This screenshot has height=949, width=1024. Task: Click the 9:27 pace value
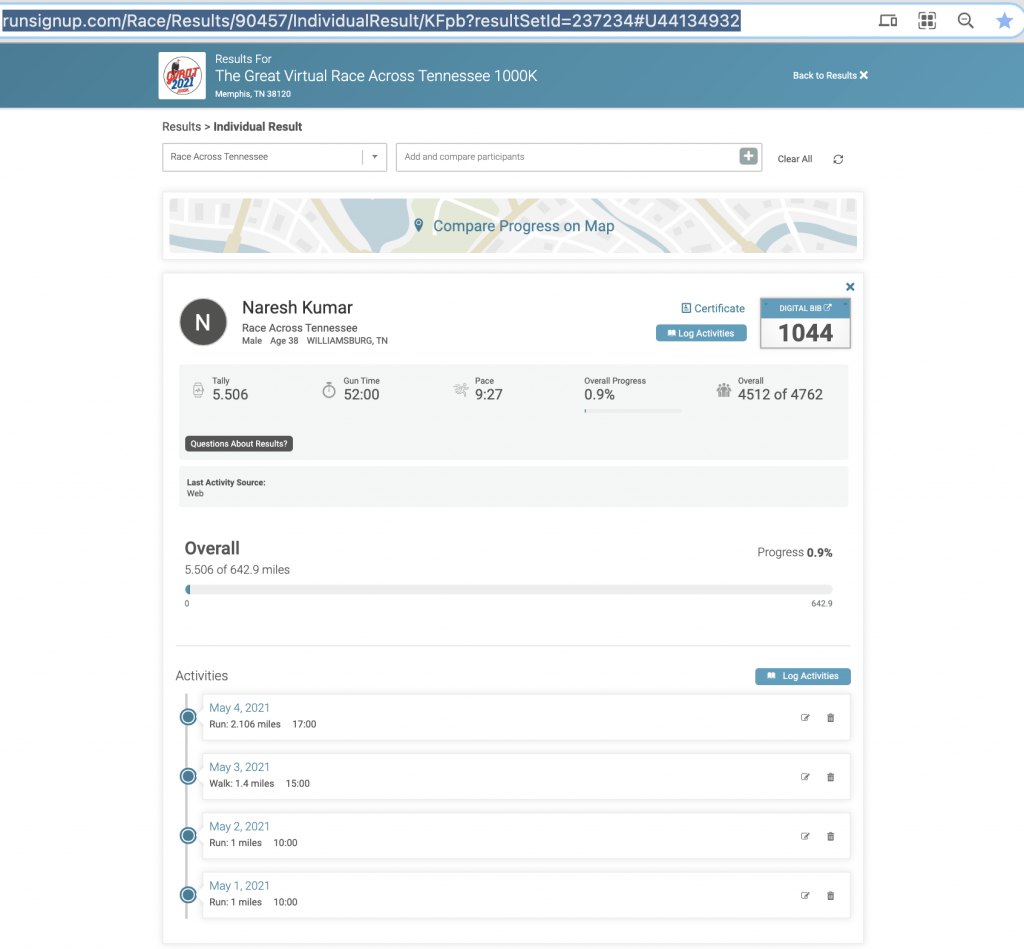click(x=488, y=394)
